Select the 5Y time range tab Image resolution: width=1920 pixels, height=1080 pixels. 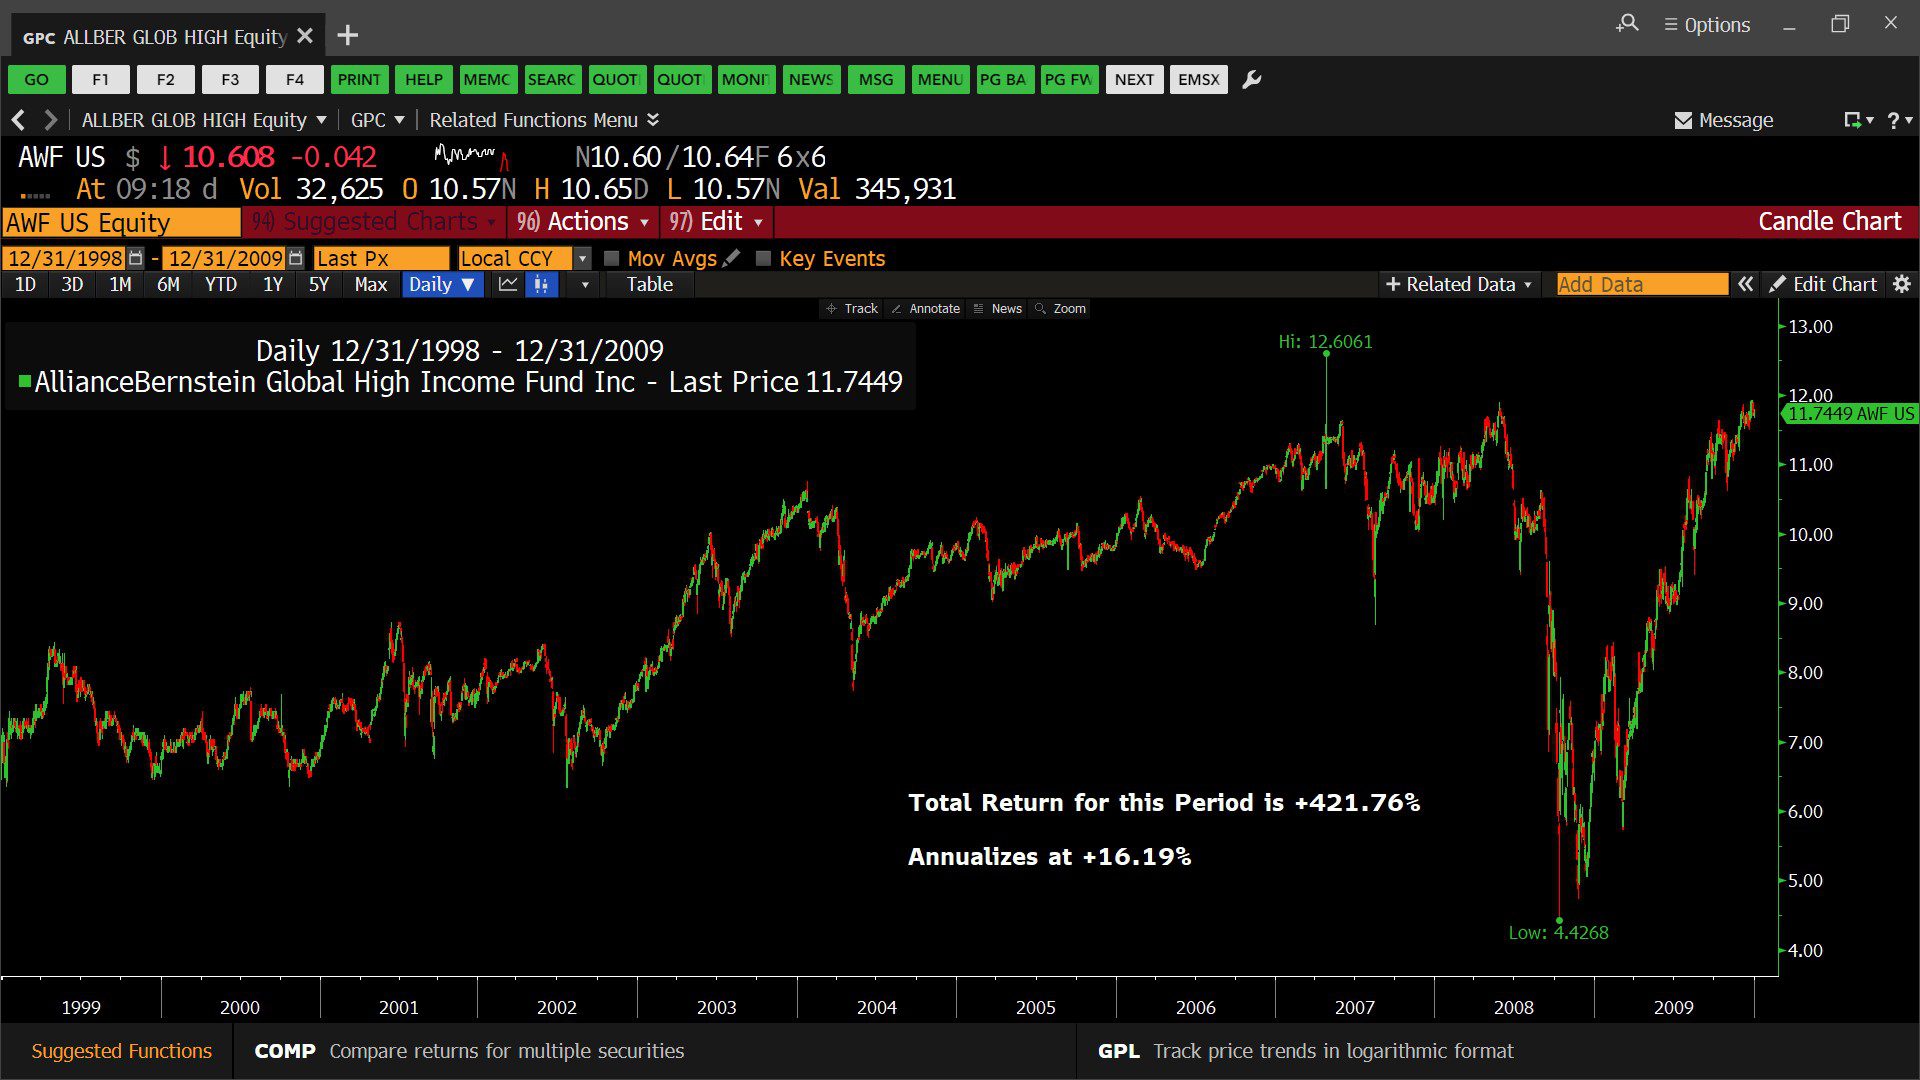[x=318, y=285]
